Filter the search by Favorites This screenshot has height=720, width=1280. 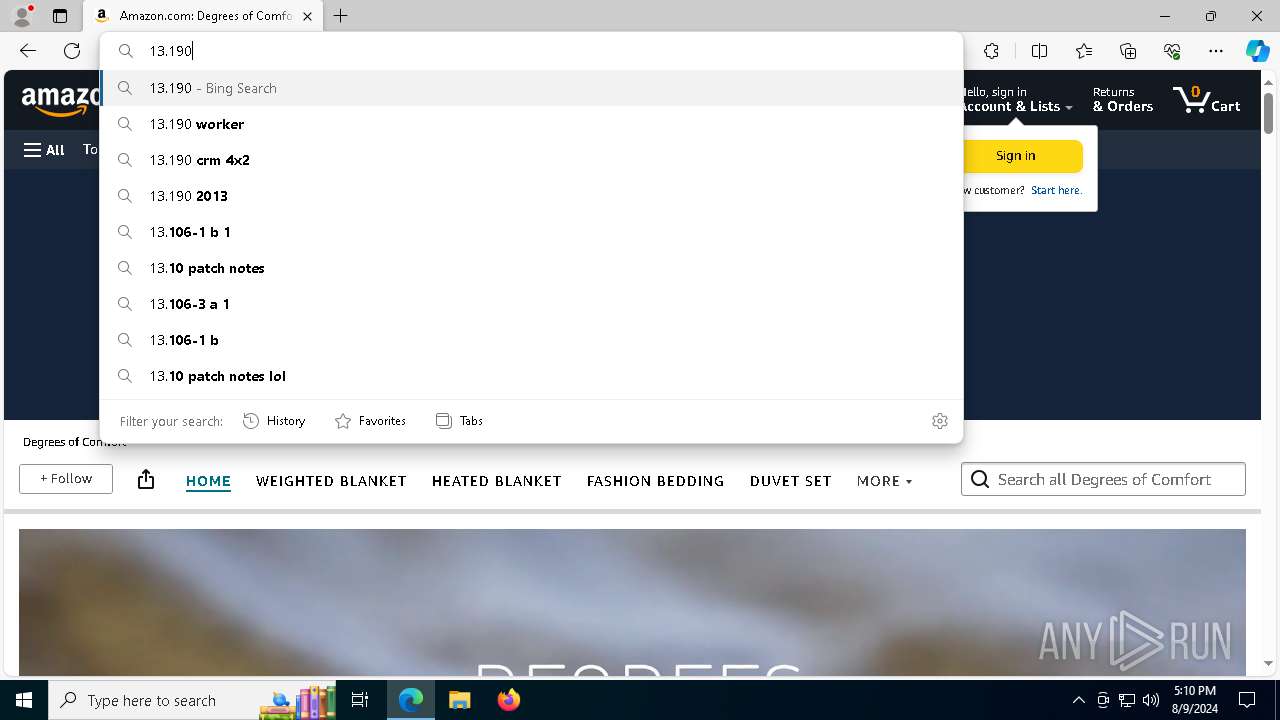click(x=370, y=421)
